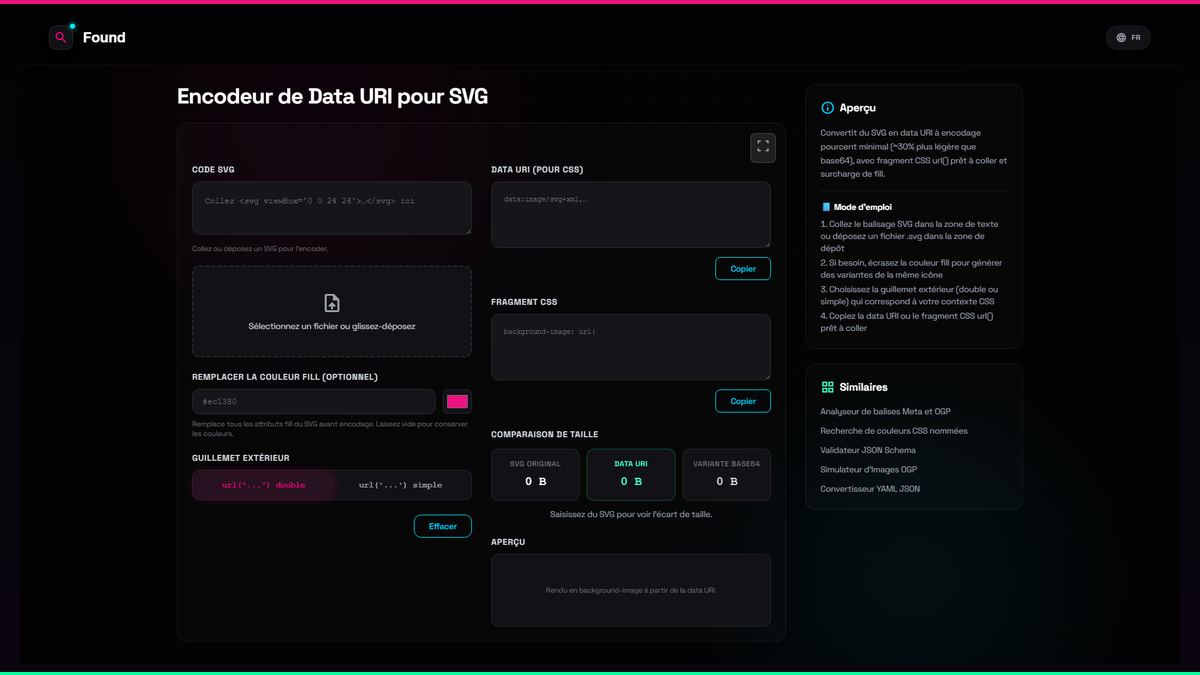Click the globe icon in language button
Image resolution: width=1200 pixels, height=675 pixels.
pos(1121,38)
